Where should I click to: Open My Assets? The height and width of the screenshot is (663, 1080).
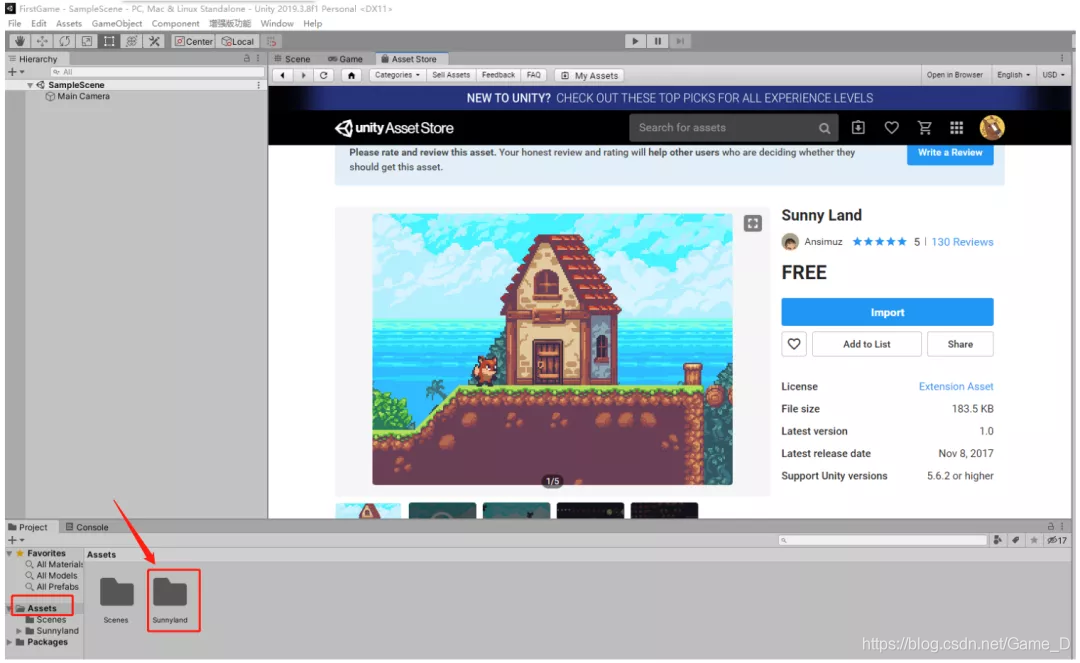pos(590,76)
